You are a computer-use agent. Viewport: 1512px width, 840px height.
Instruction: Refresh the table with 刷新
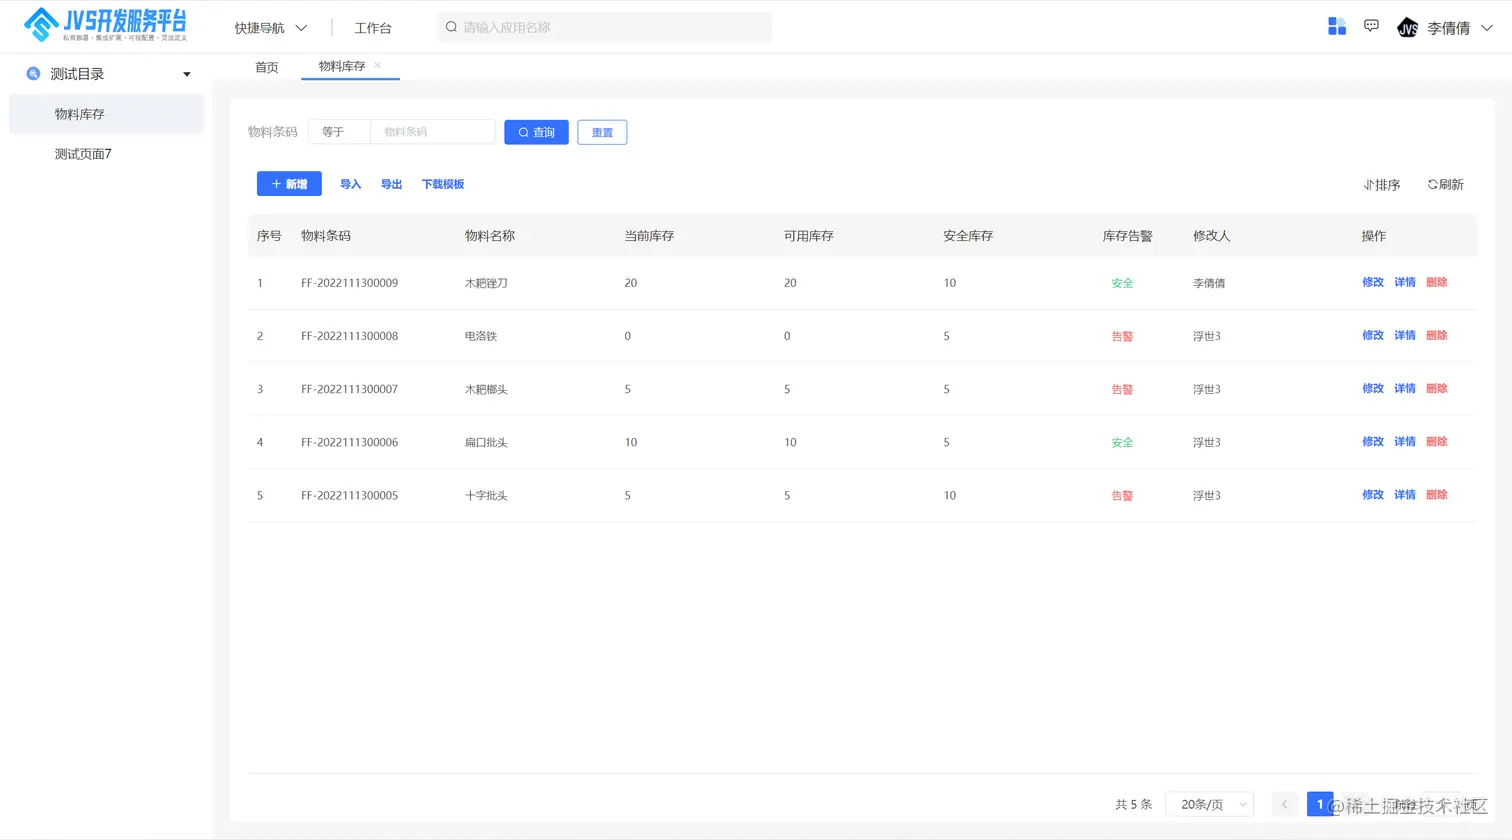coord(1445,184)
